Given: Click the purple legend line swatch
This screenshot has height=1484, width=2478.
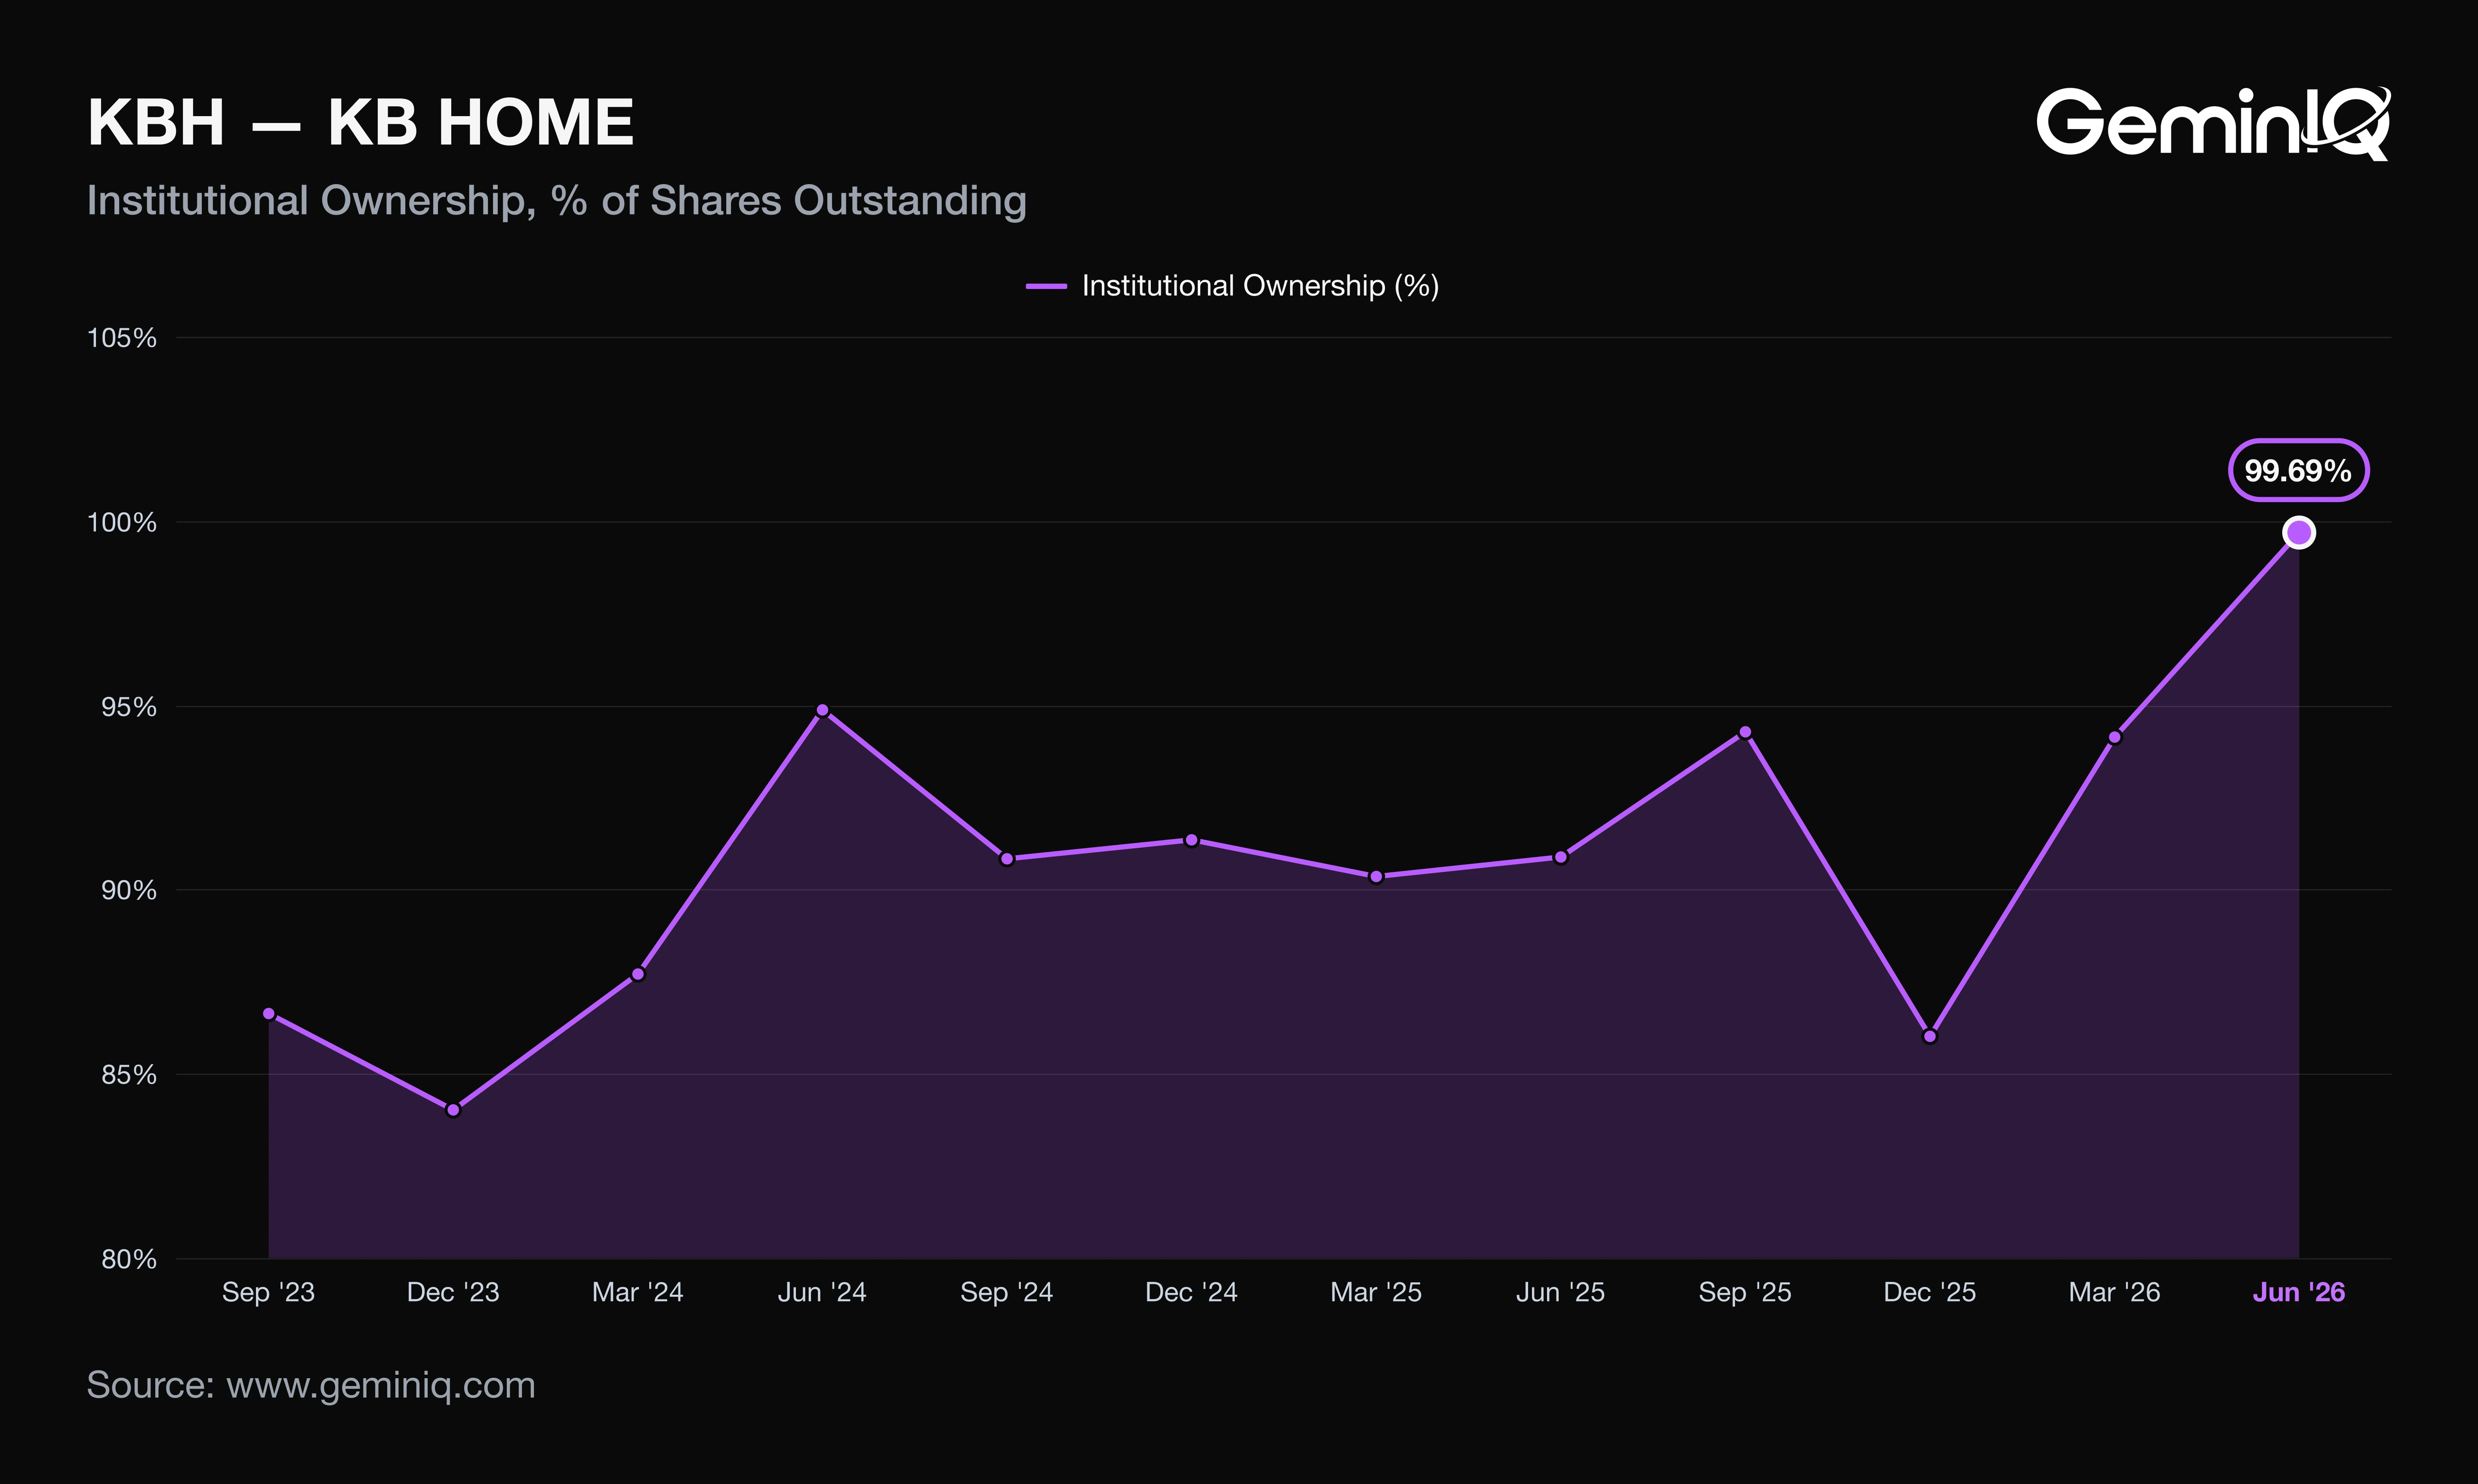Looking at the screenshot, I should pyautogui.click(x=1046, y=286).
